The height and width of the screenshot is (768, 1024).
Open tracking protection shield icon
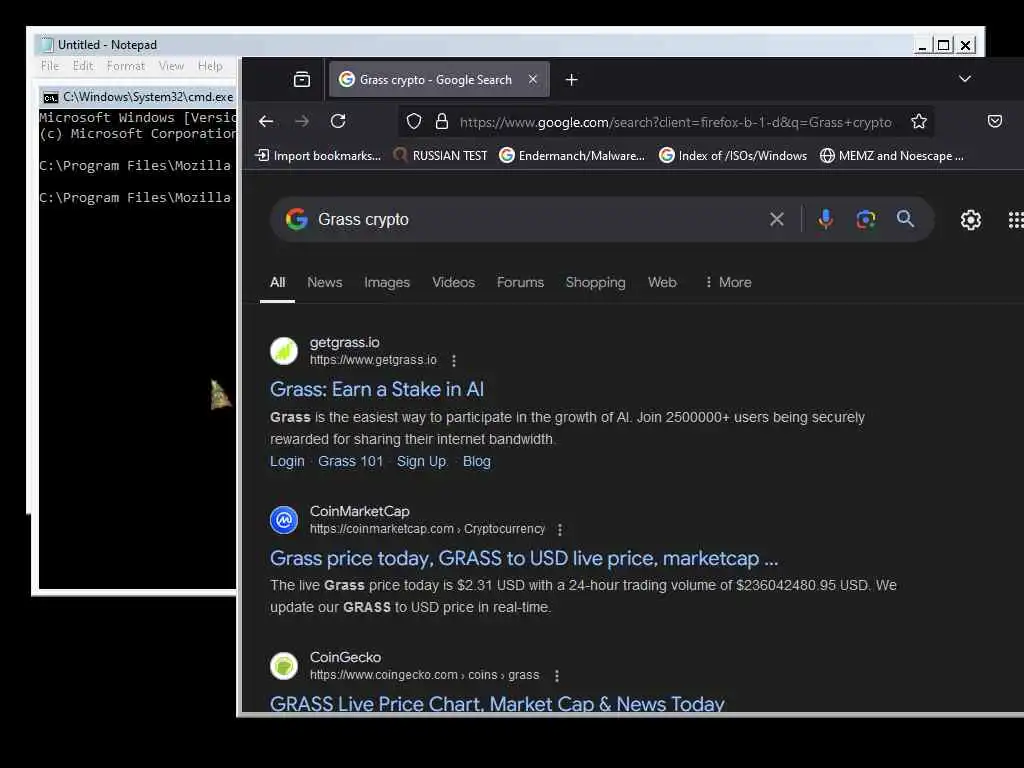(x=414, y=121)
